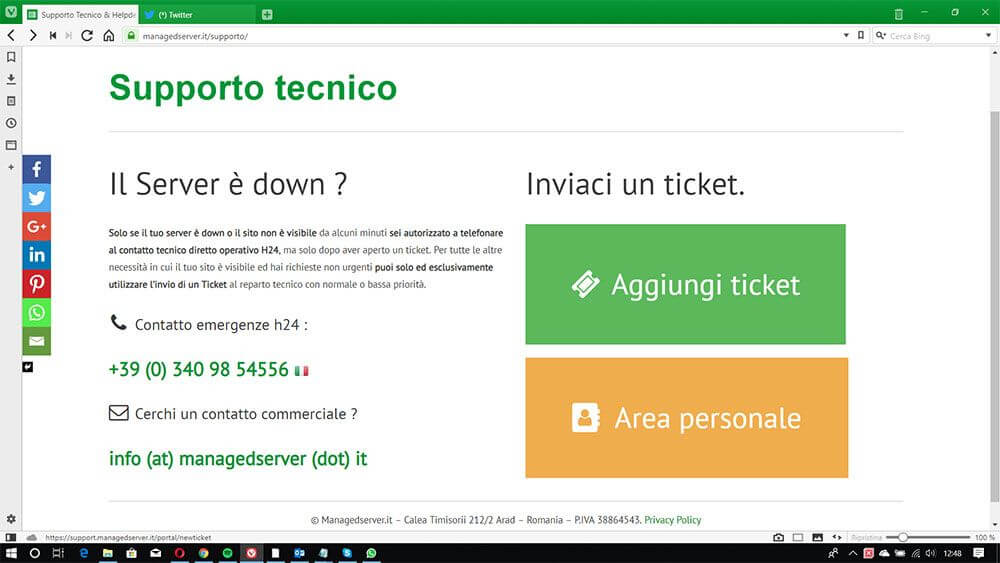
Task: Open the Downloads panel
Action: 11,79
